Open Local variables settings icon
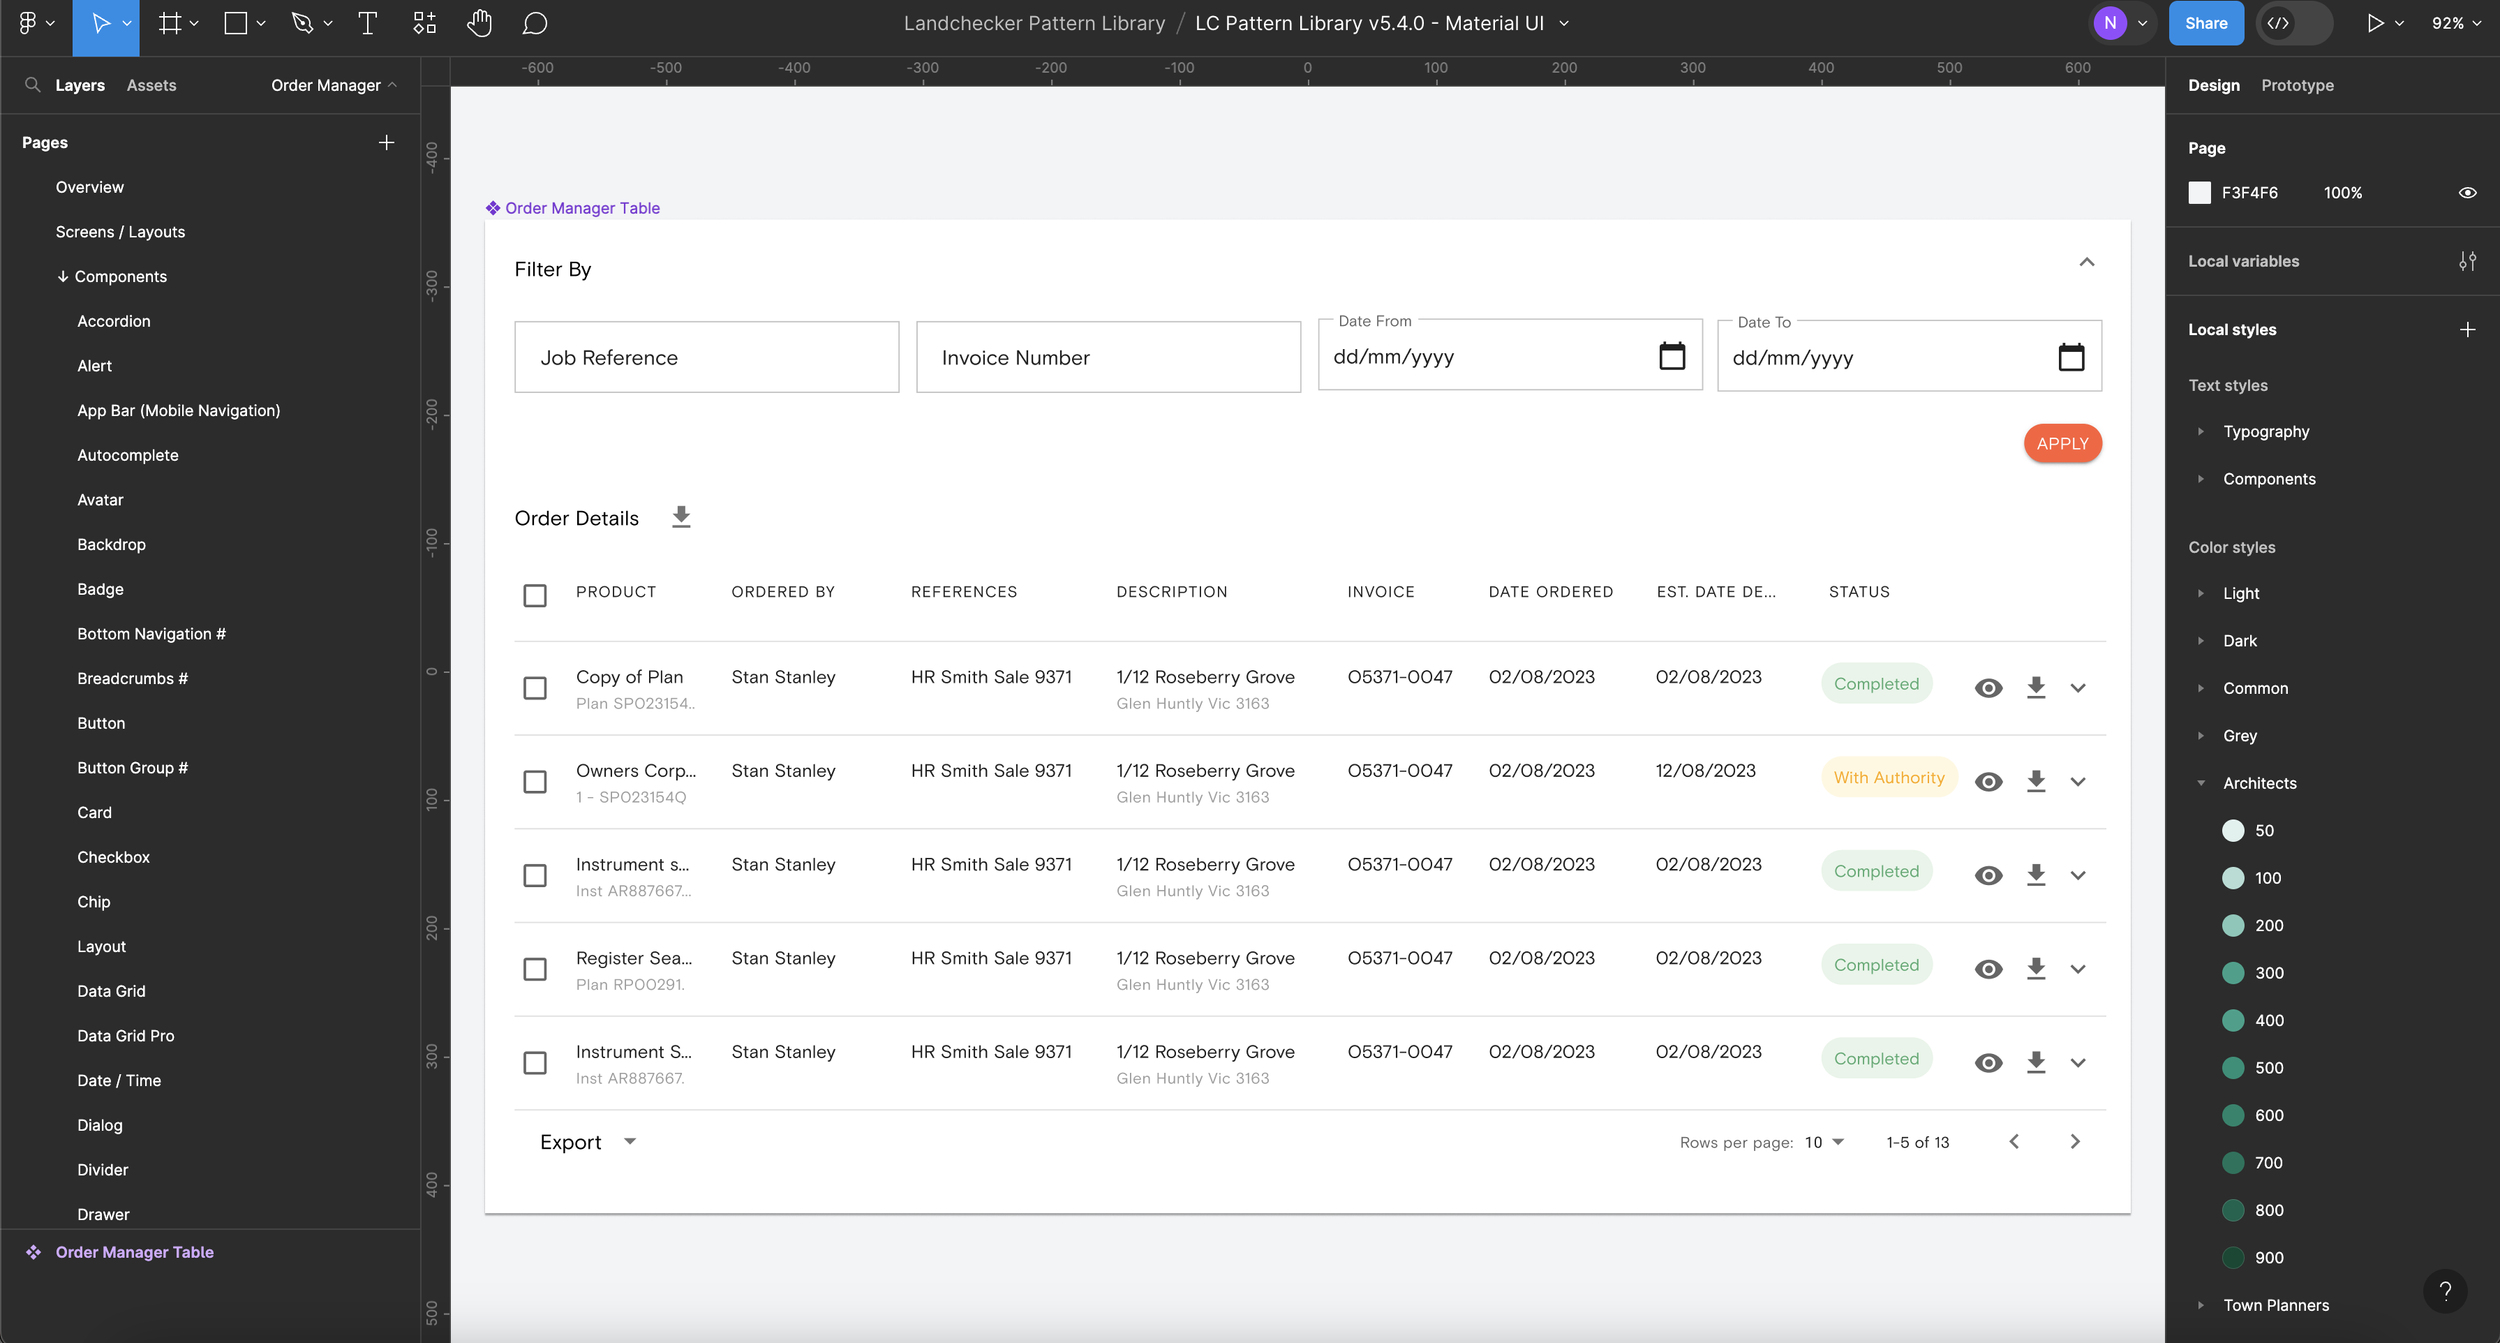 [2468, 260]
